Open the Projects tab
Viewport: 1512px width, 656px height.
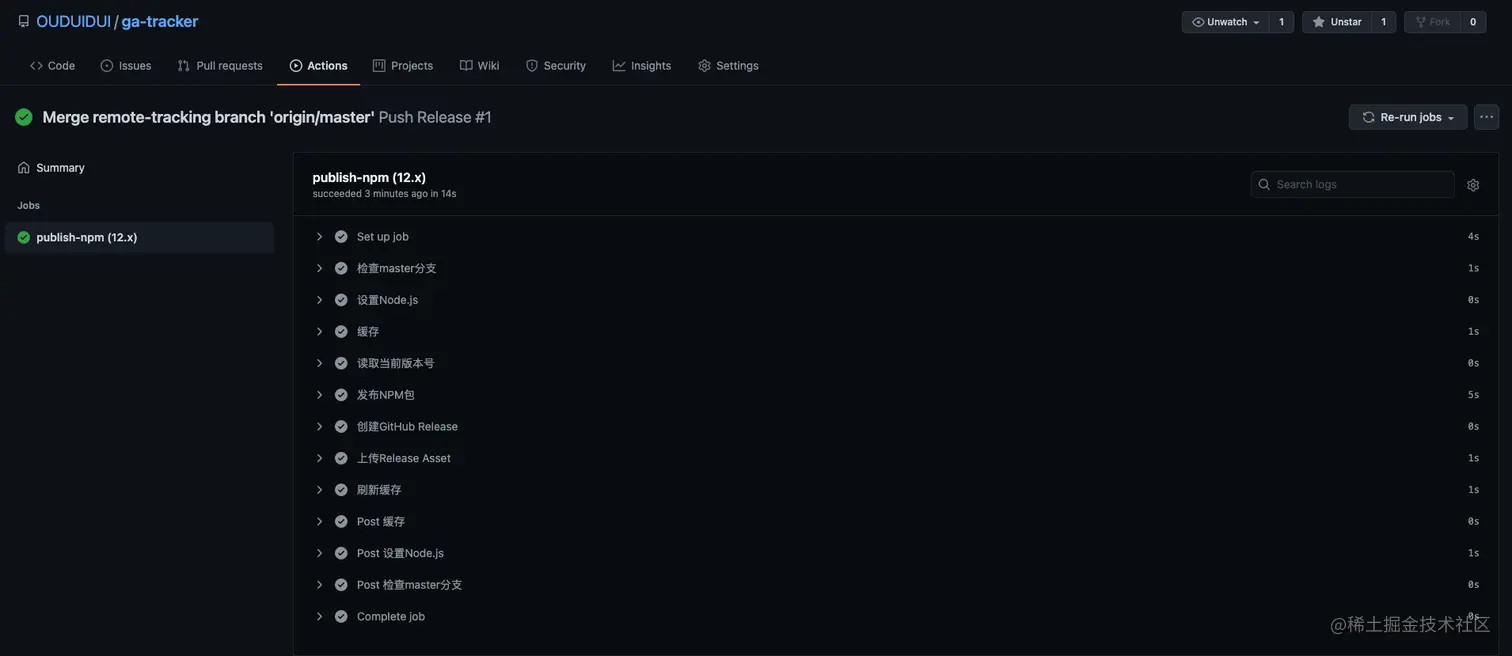[x=403, y=65]
